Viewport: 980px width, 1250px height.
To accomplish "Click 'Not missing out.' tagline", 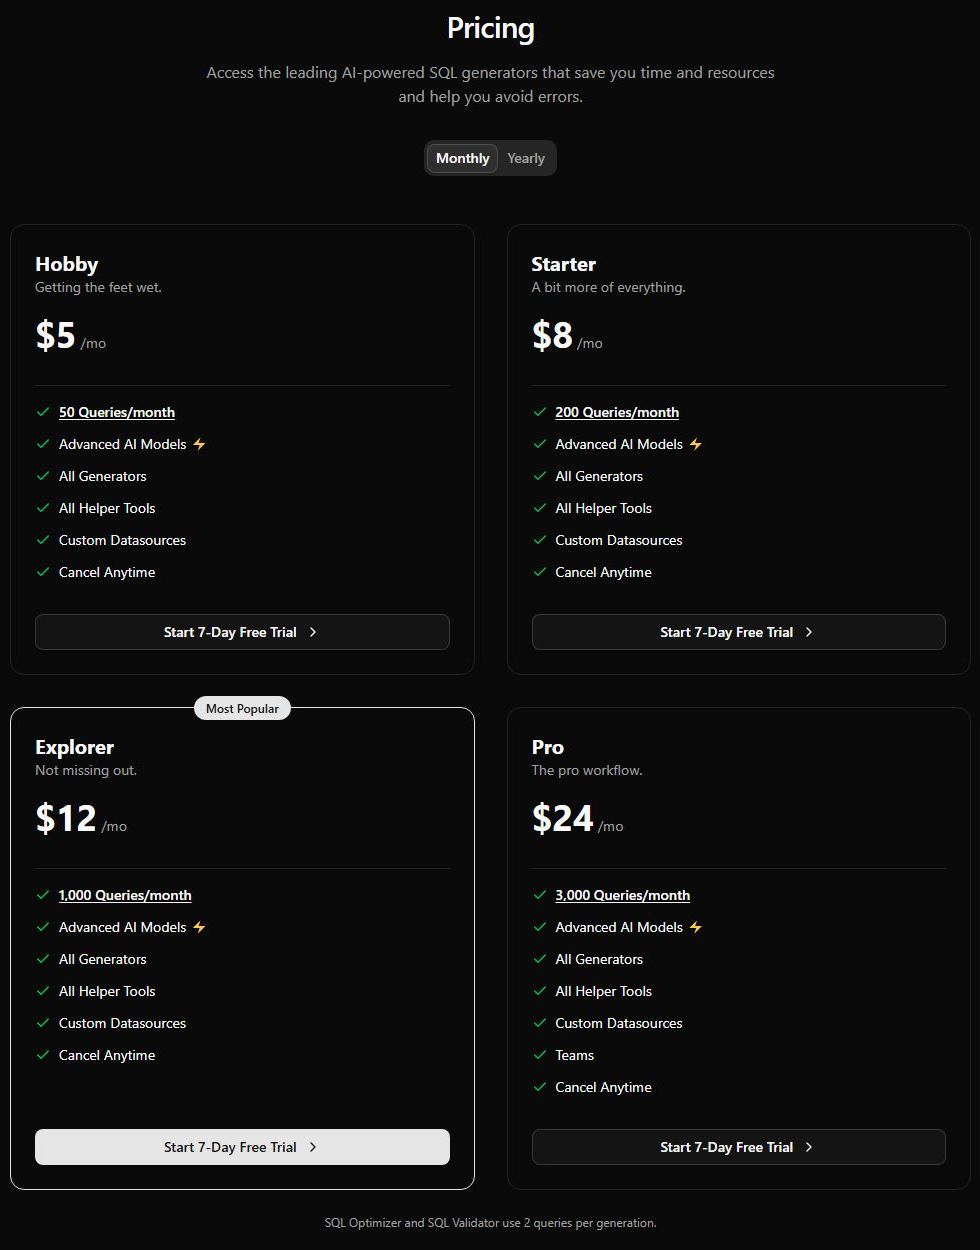I will tap(86, 770).
